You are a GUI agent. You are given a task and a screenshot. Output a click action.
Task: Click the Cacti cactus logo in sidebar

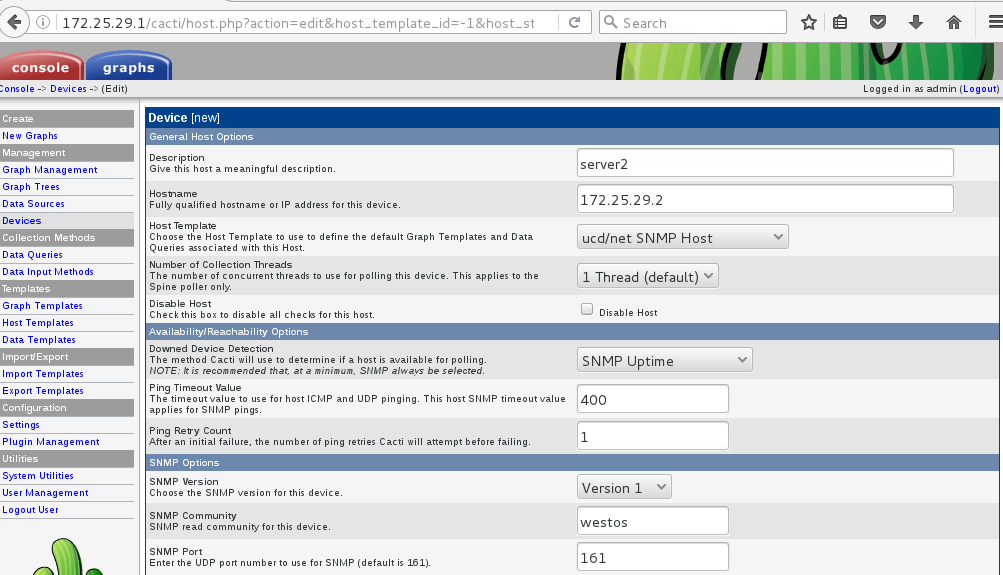tap(68, 556)
